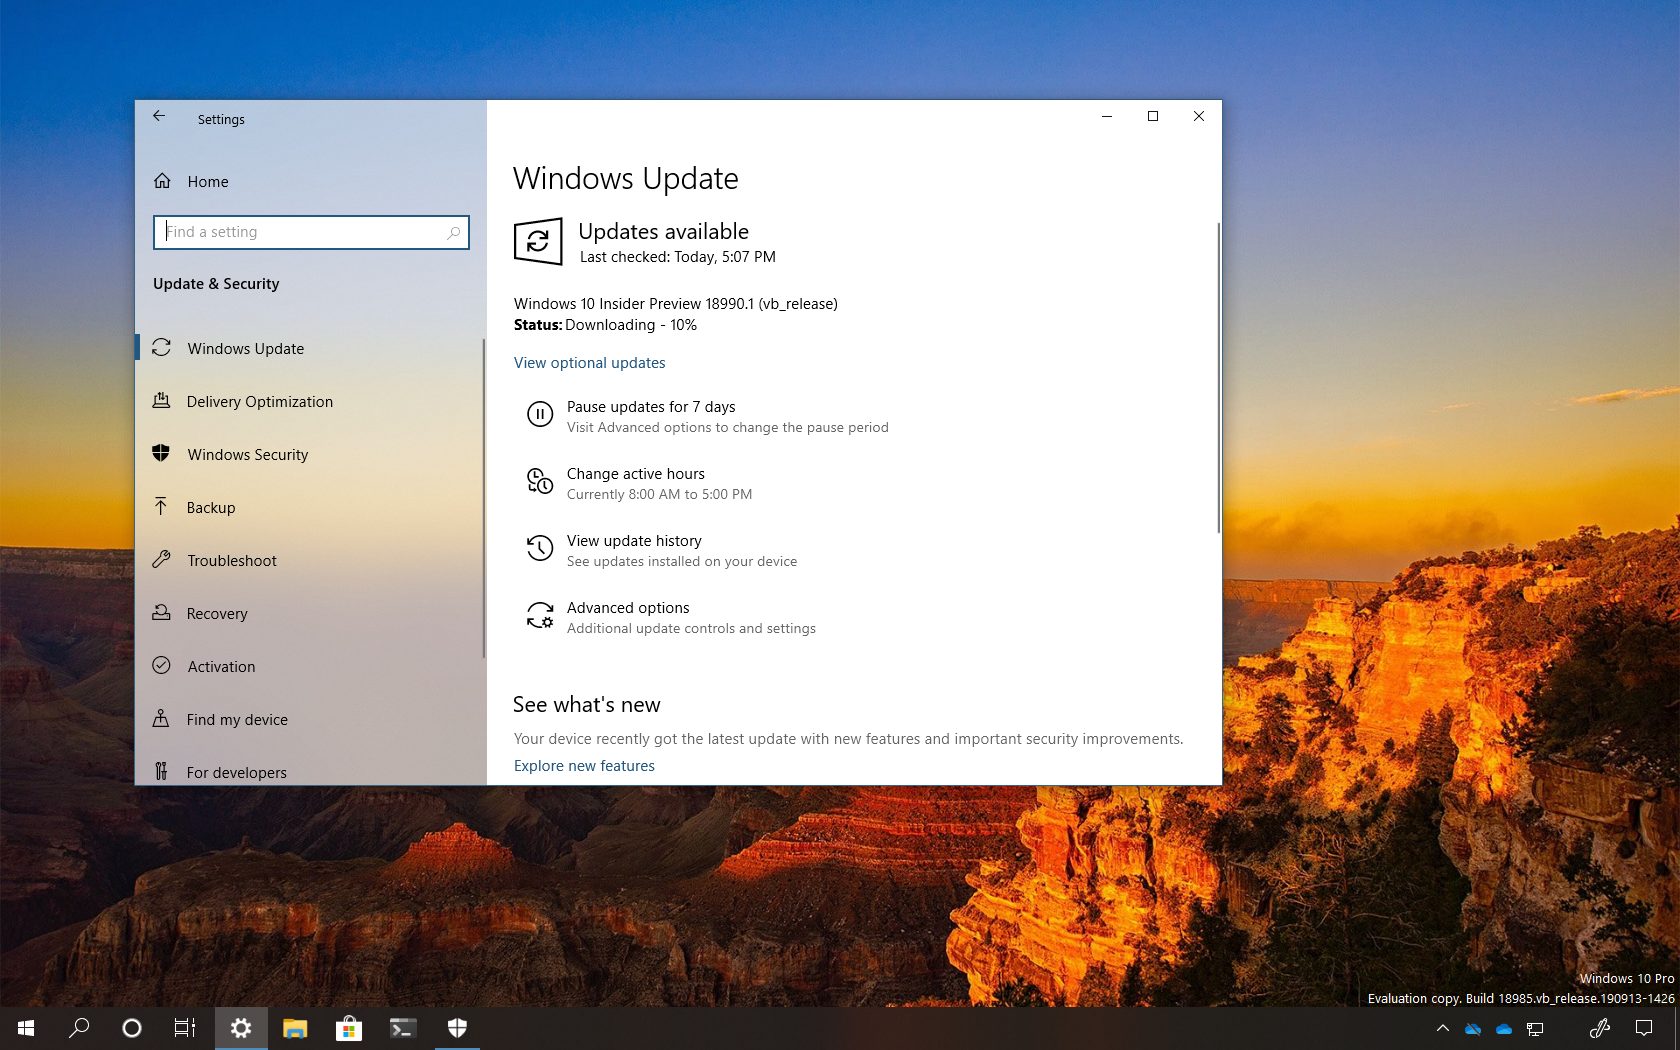Click the Delivery Optimization sidebar icon
This screenshot has width=1680, height=1050.
(161, 400)
